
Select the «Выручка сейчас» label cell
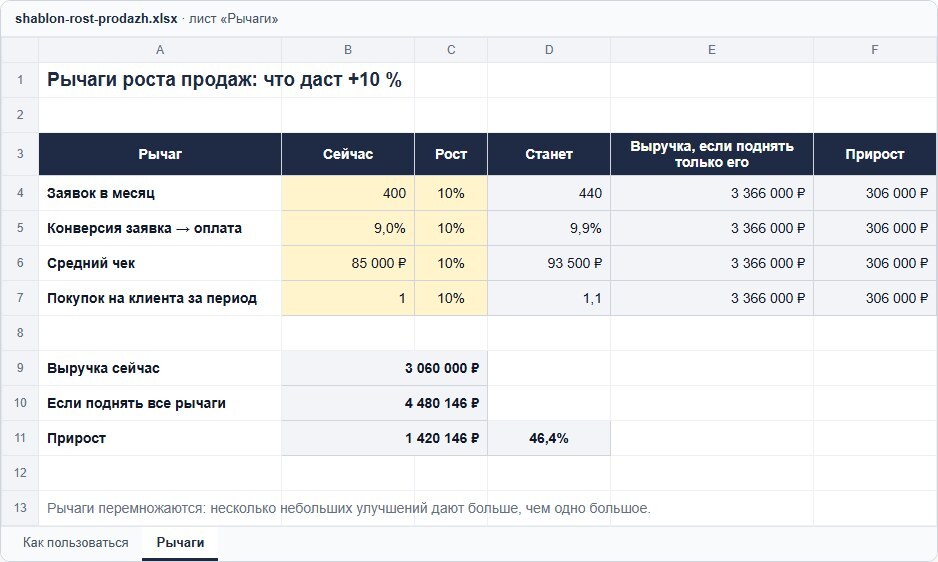click(x=160, y=368)
